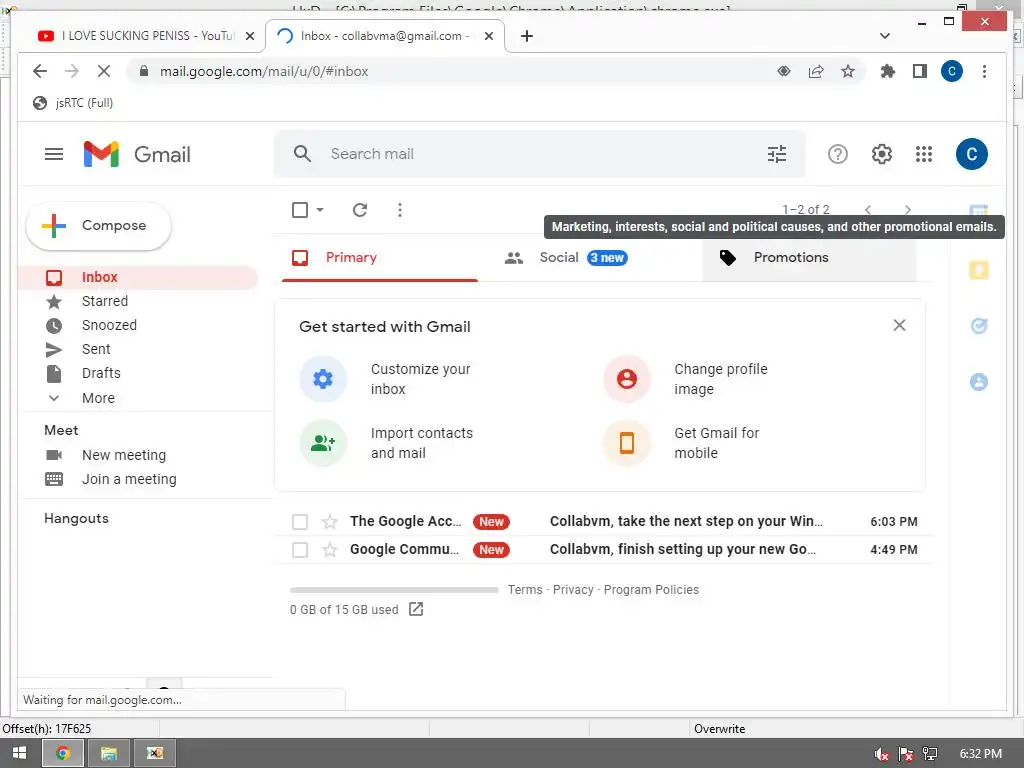Image resolution: width=1024 pixels, height=768 pixels.
Task: Open the Google apps grid
Action: pos(923,154)
